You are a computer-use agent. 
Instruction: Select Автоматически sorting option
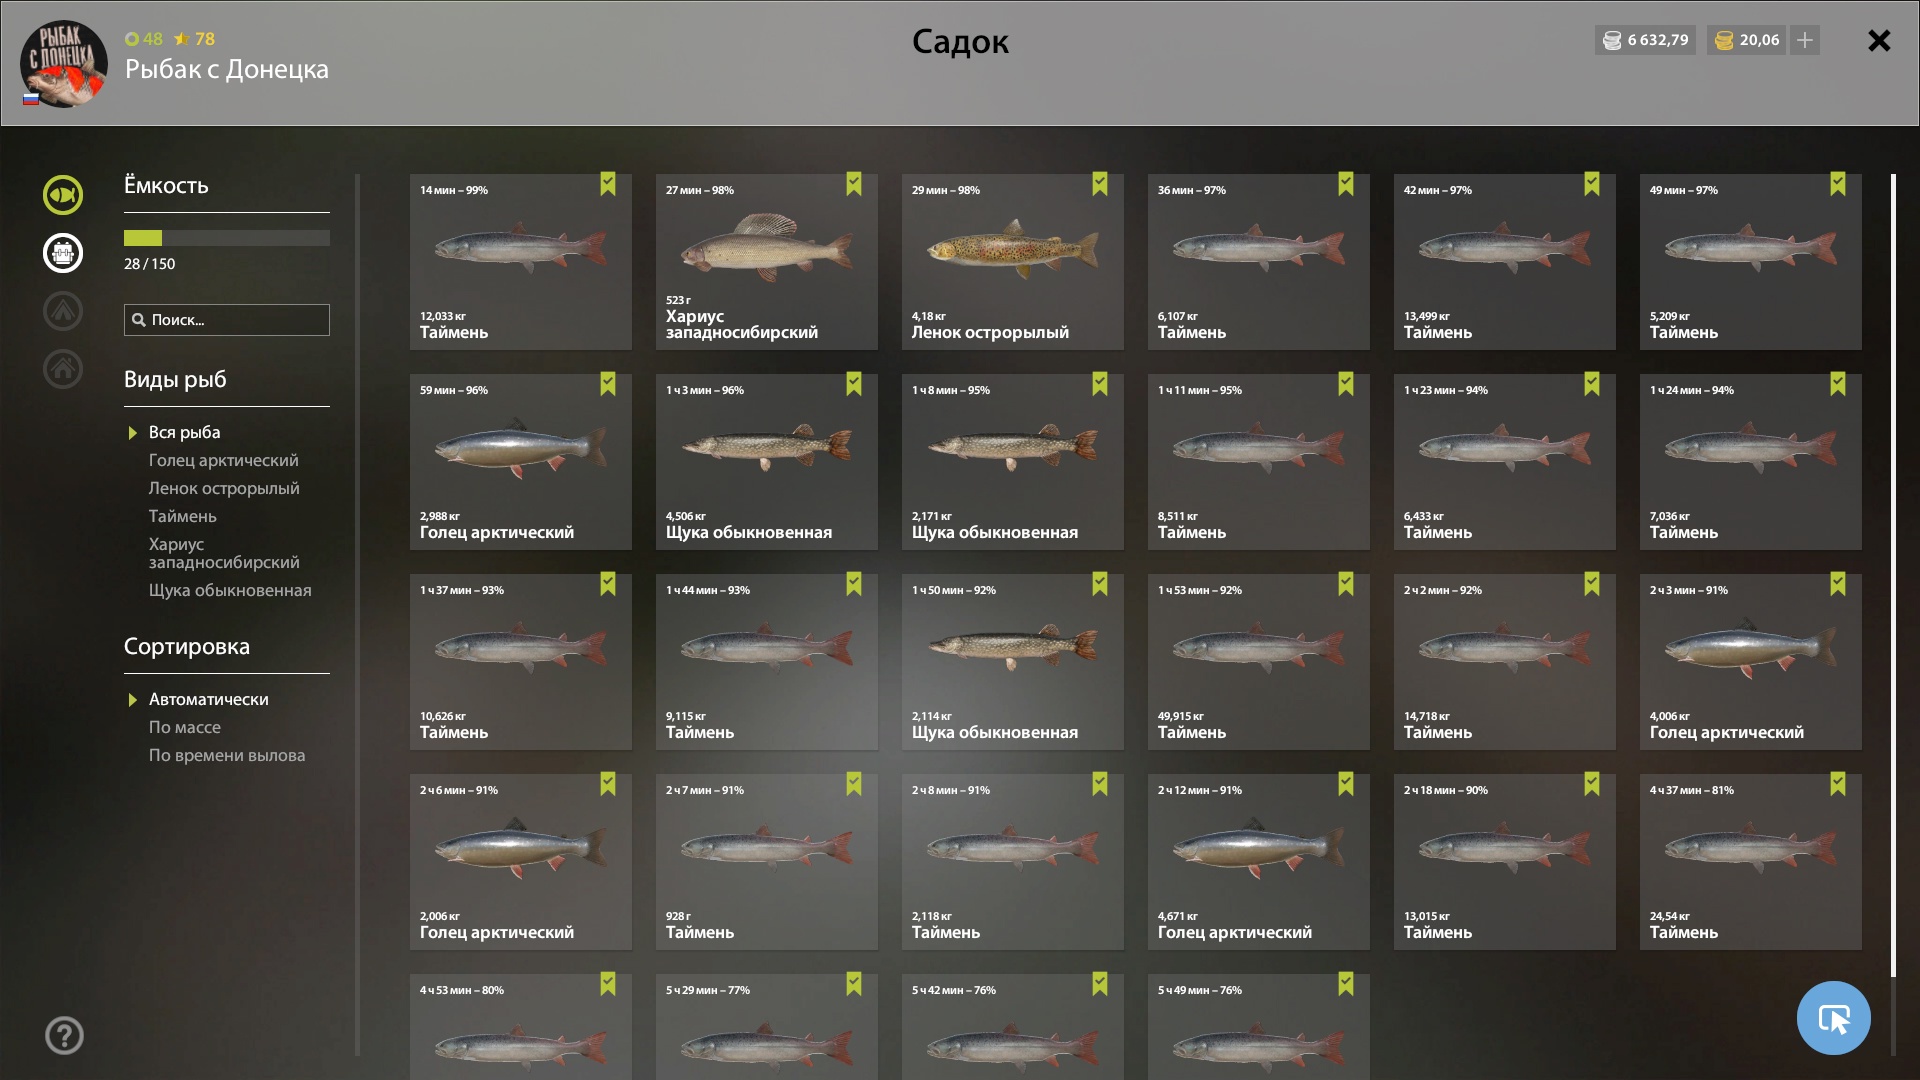(x=209, y=699)
